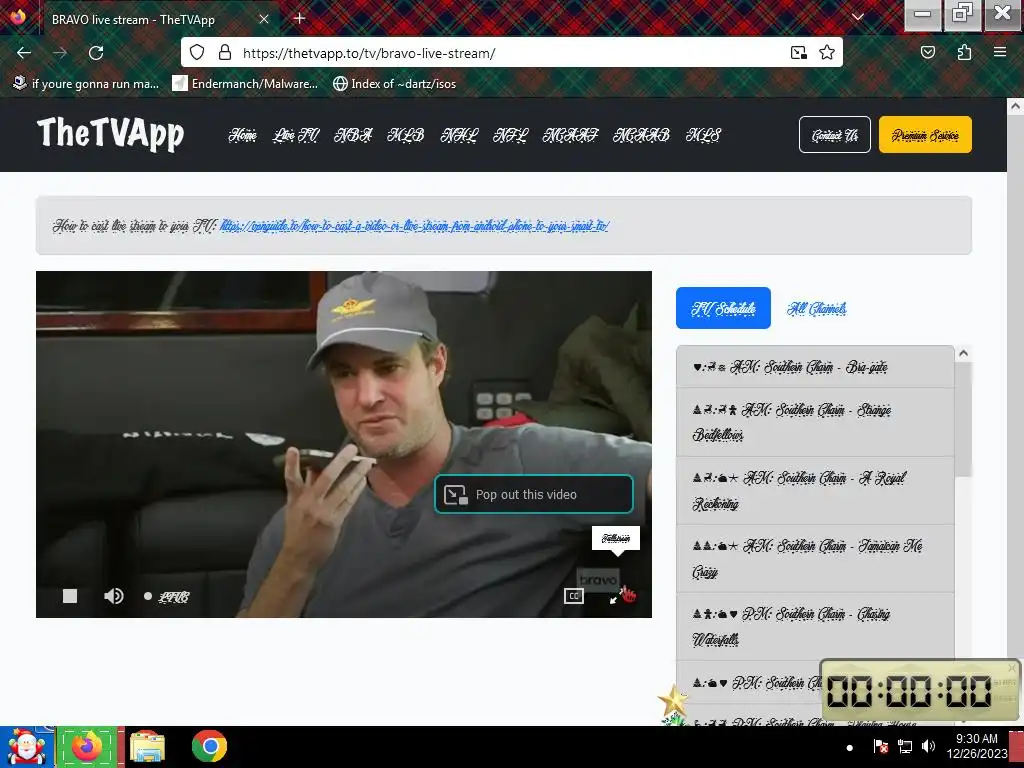
Task: Click the Contact Us button
Action: 835,135
